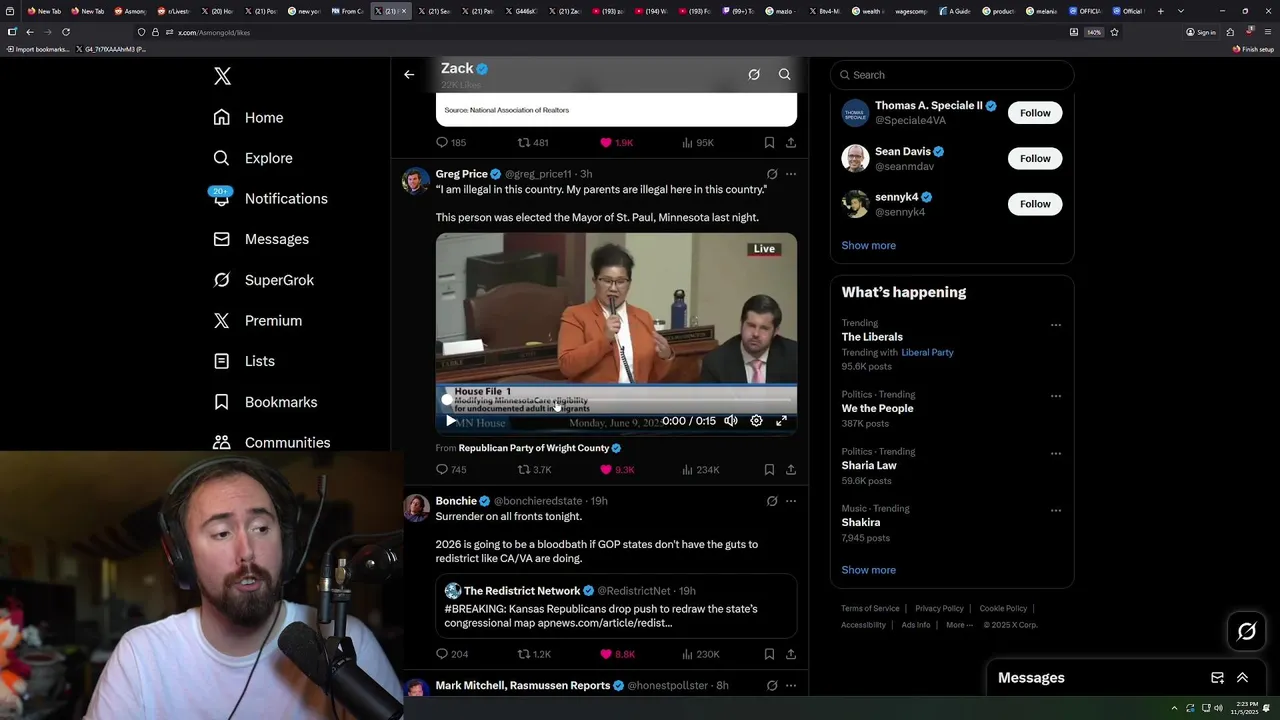Follow Thomas A. Speciale II
The width and height of the screenshot is (1280, 720).
(1035, 113)
